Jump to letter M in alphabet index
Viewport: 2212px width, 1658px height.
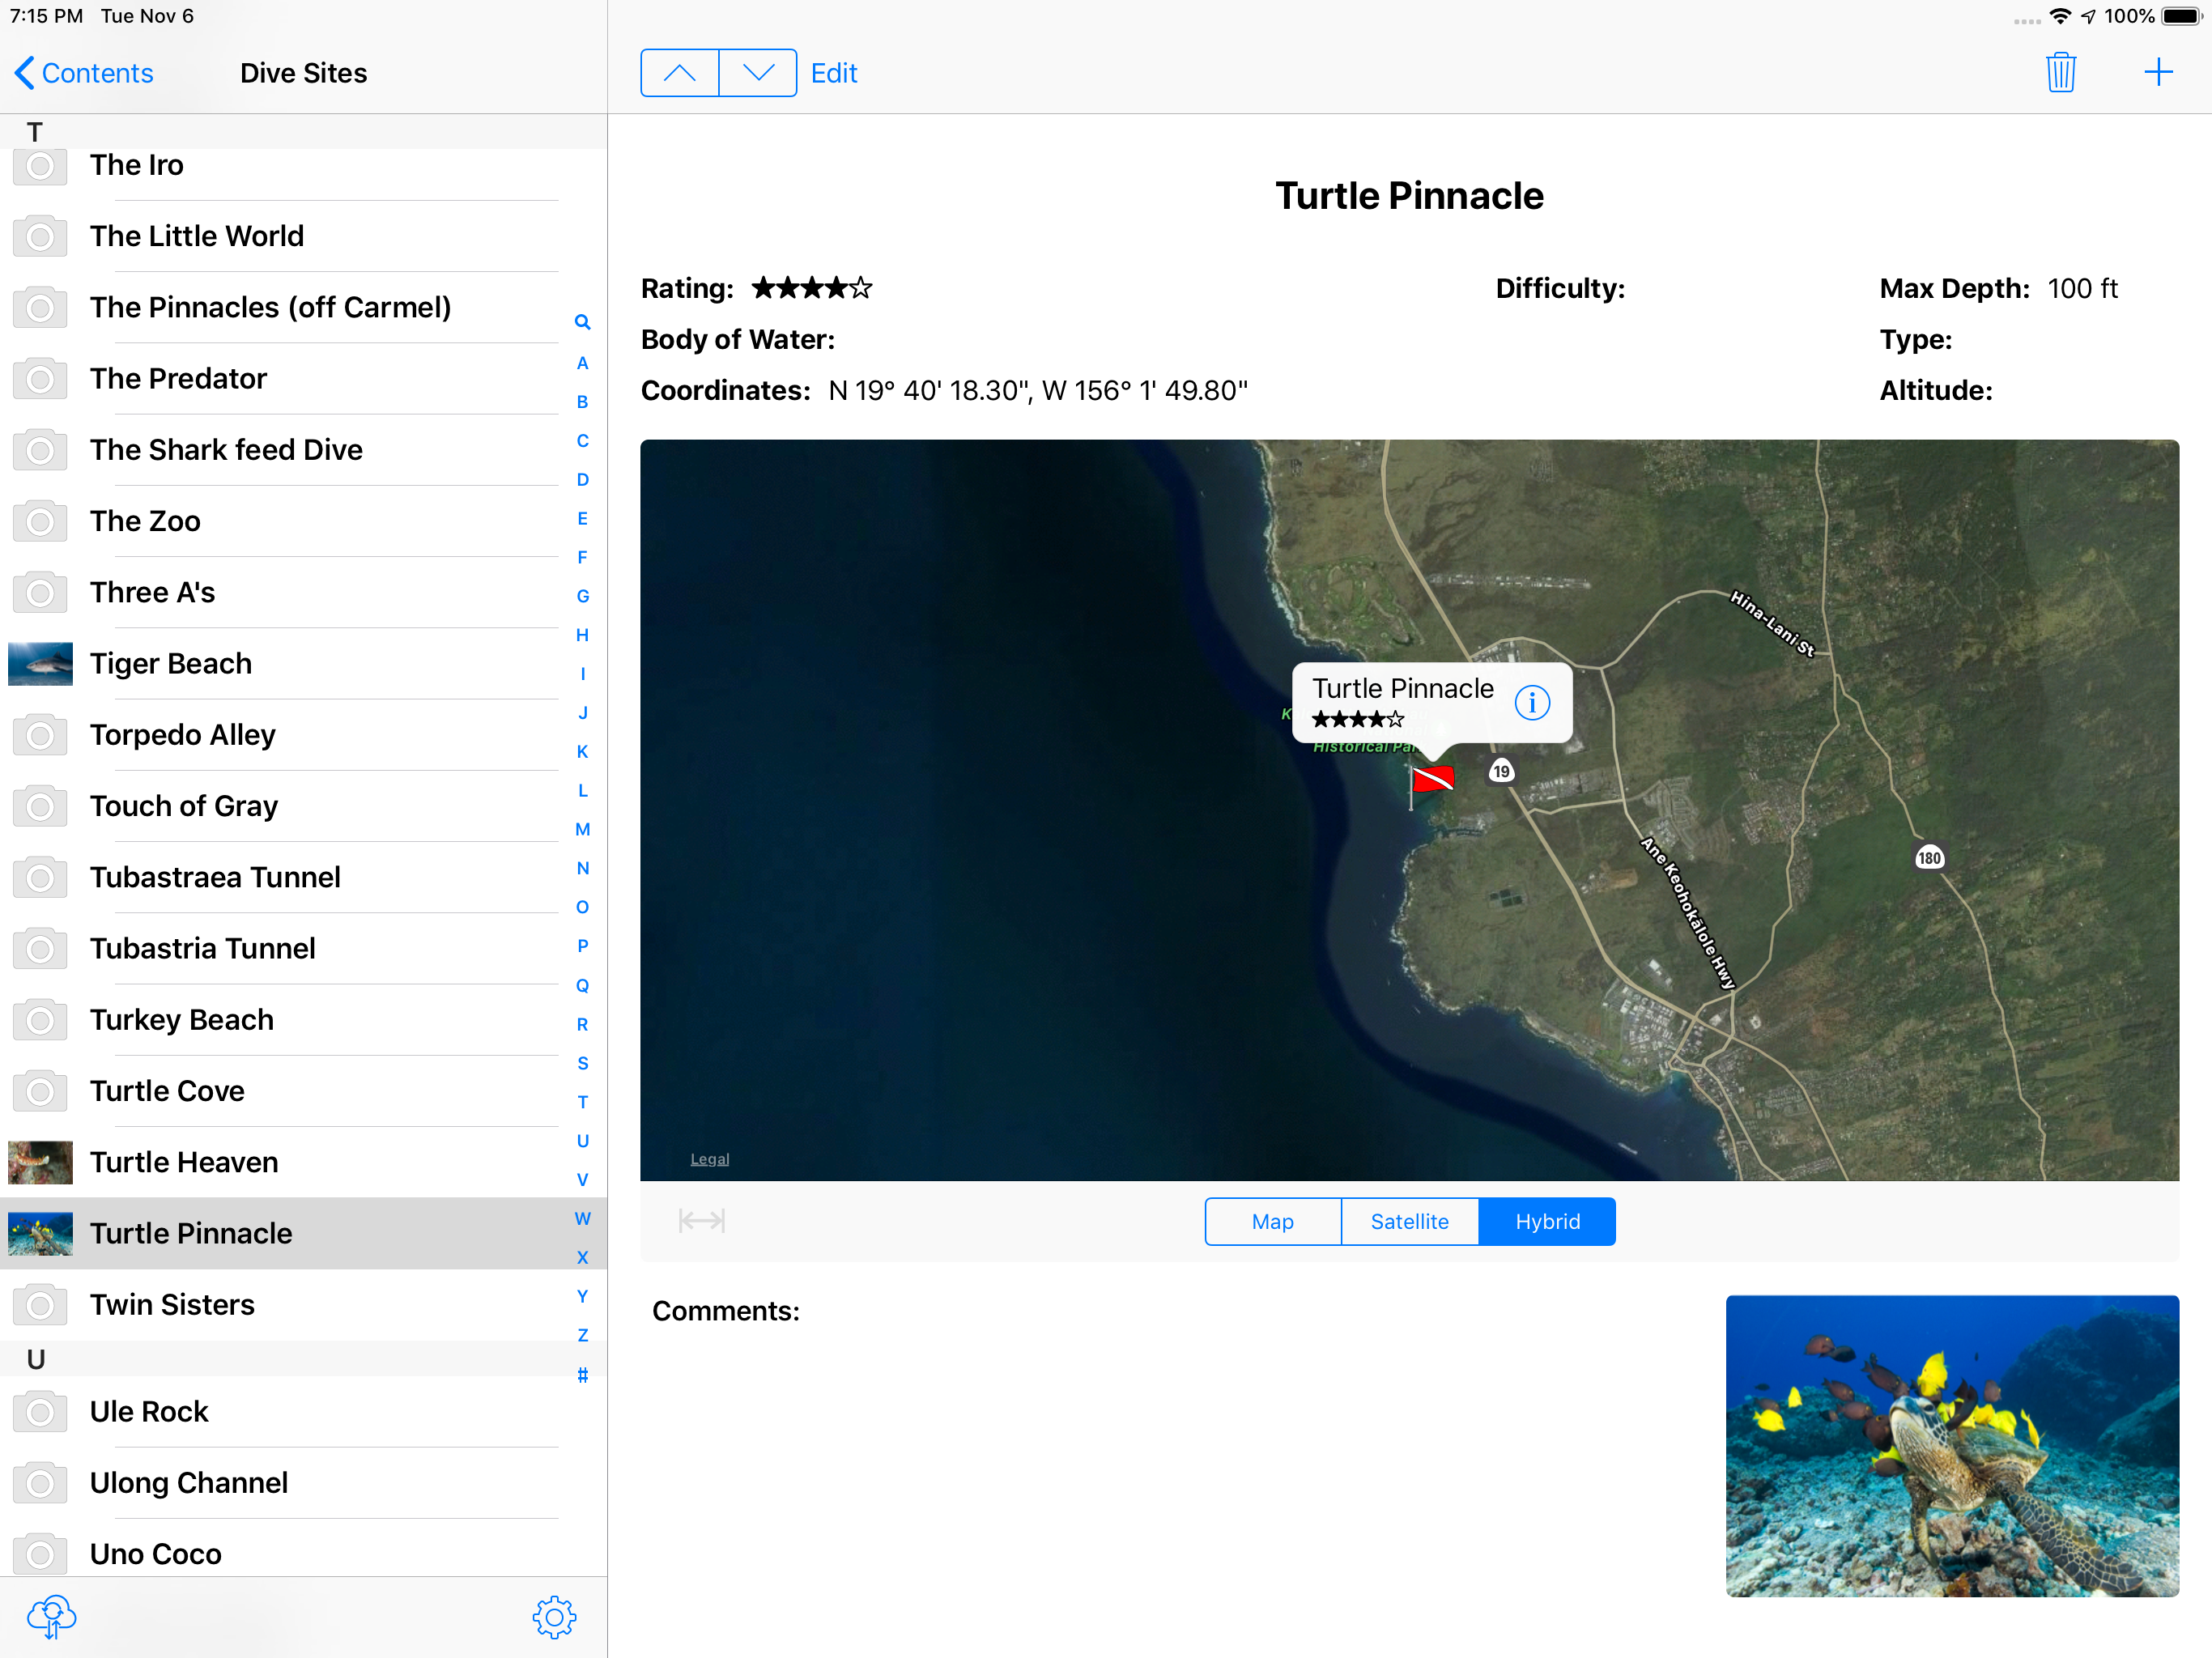[x=582, y=829]
